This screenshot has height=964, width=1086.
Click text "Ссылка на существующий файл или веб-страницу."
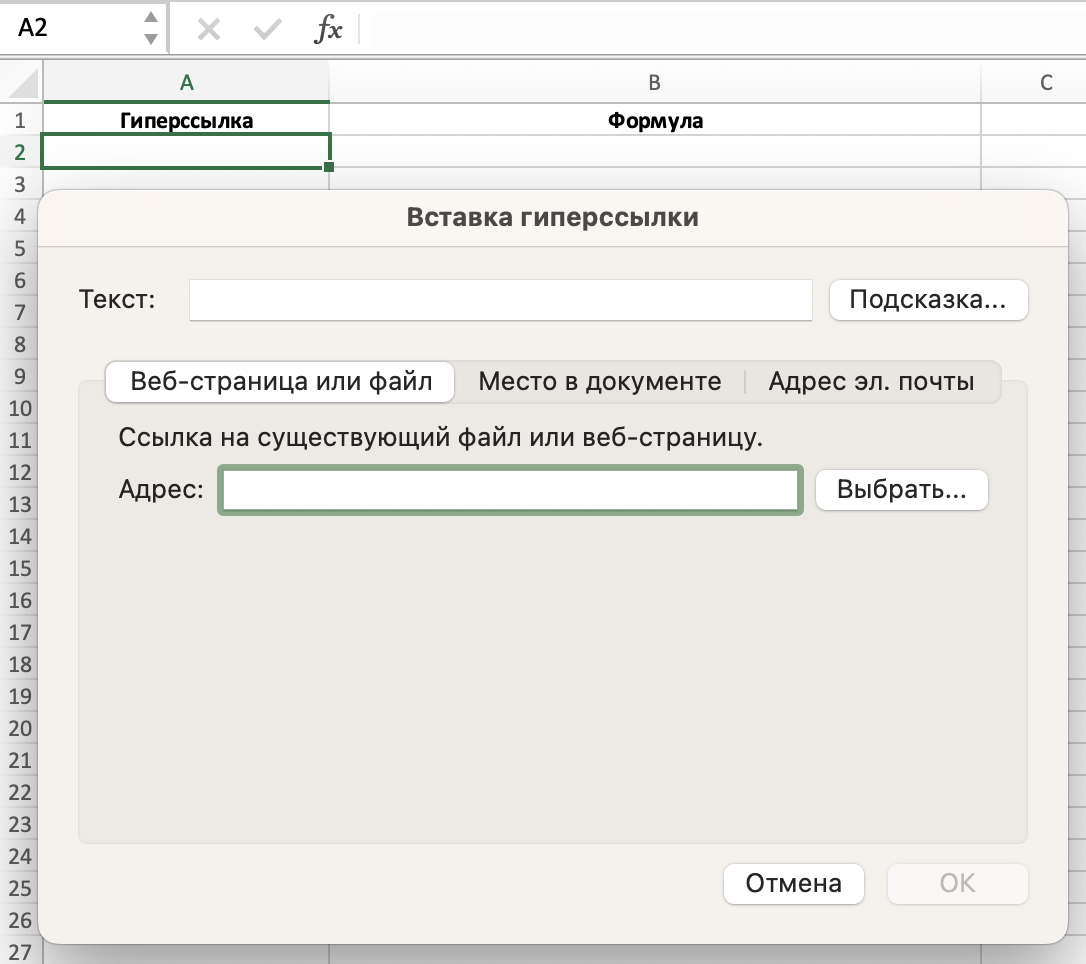click(440, 438)
